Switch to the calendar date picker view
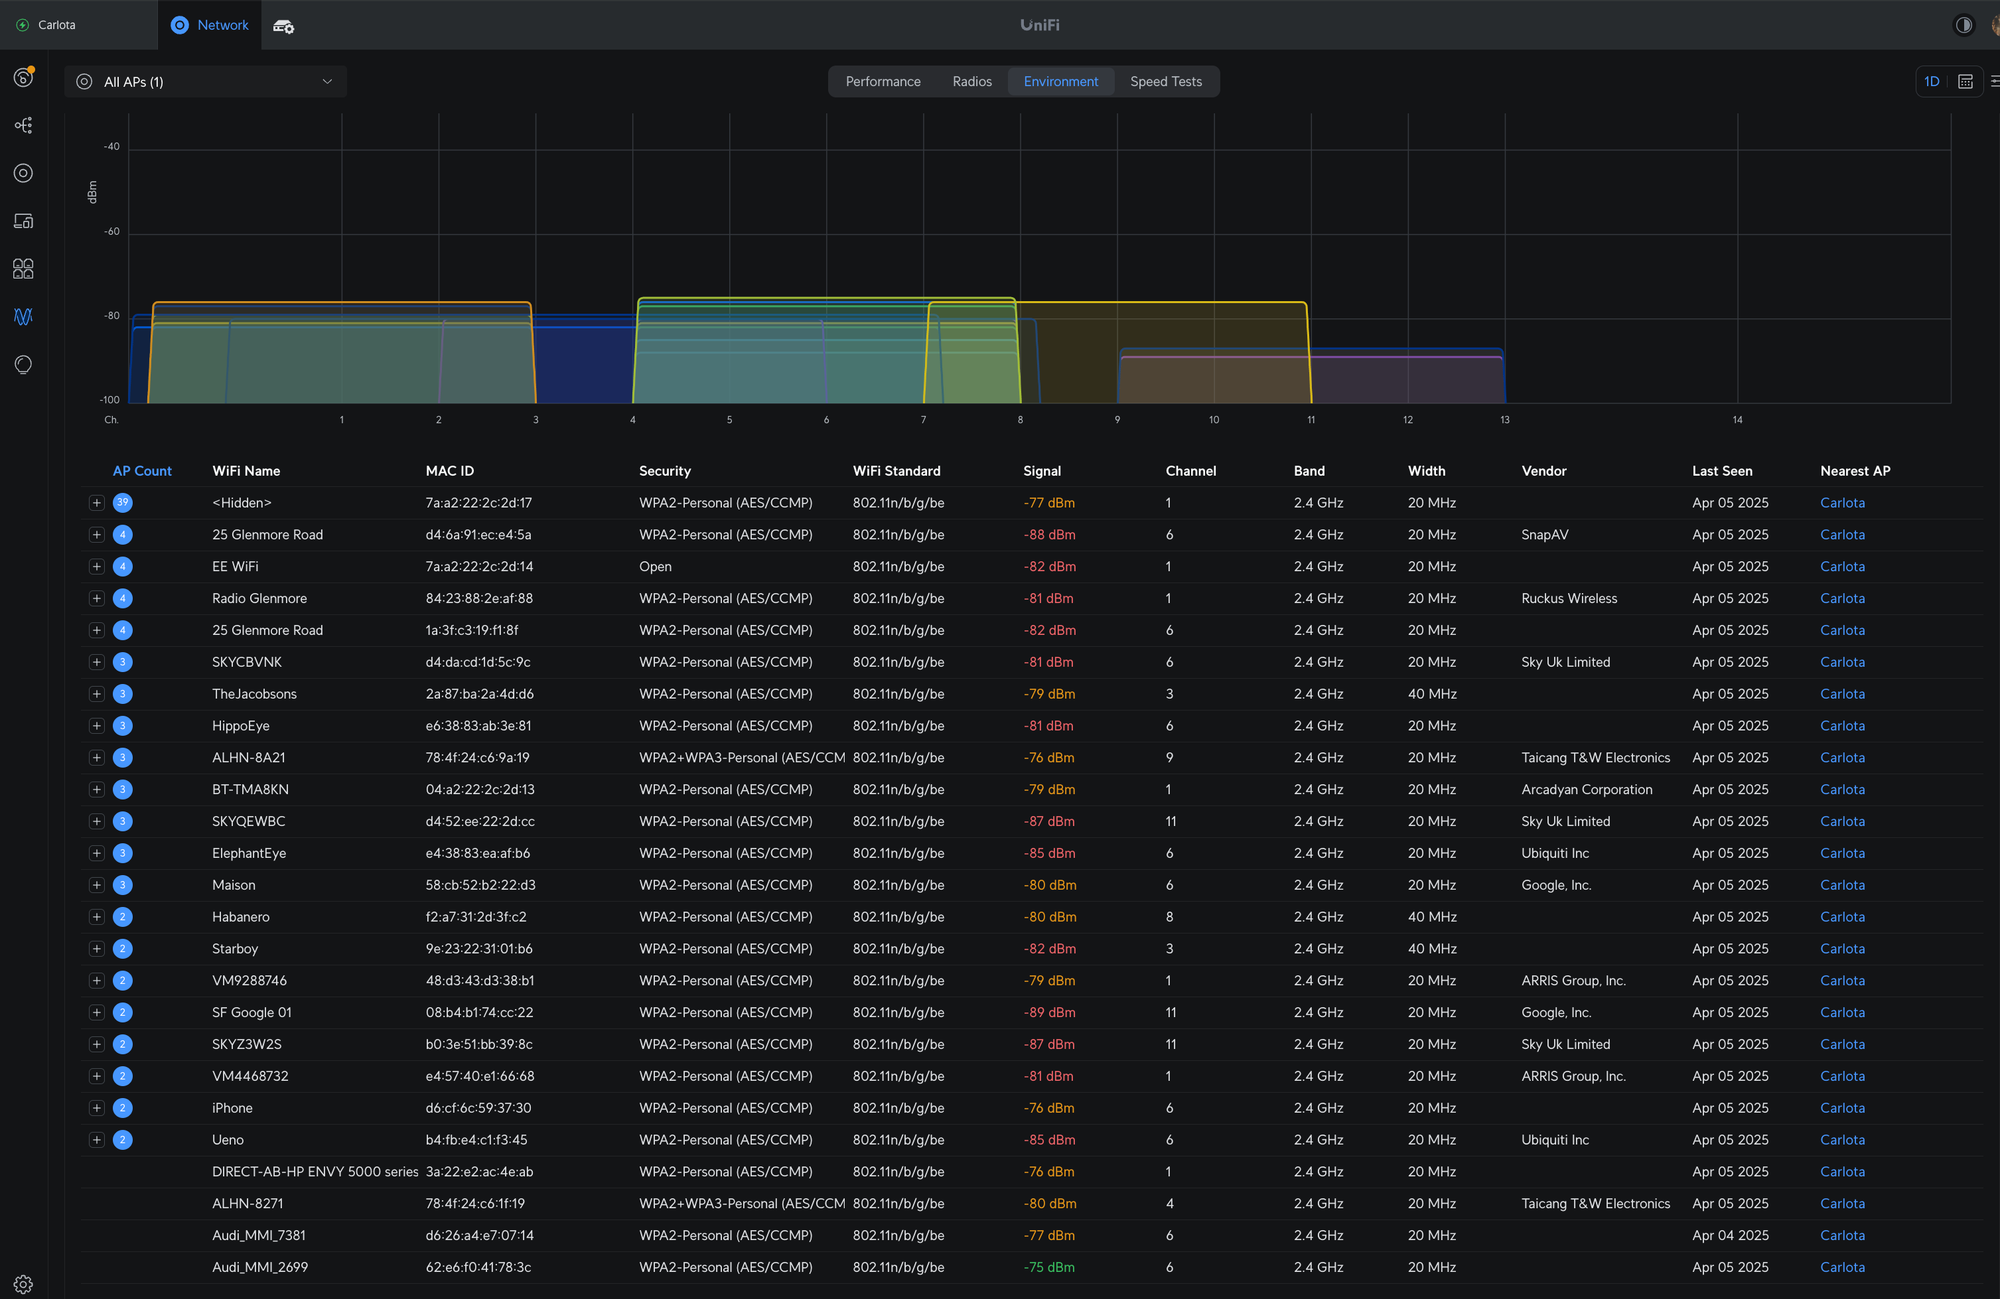This screenshot has width=2000, height=1299. tap(1965, 82)
